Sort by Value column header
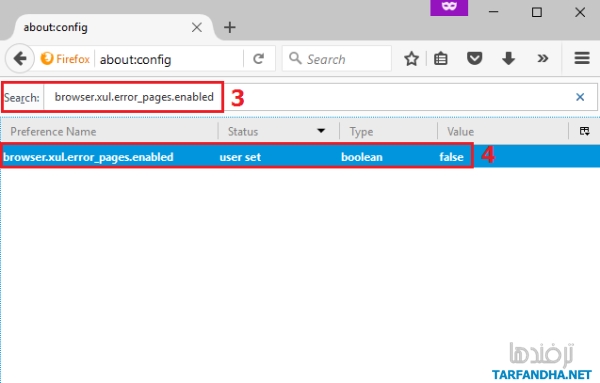The width and height of the screenshot is (600, 383). pyautogui.click(x=503, y=131)
